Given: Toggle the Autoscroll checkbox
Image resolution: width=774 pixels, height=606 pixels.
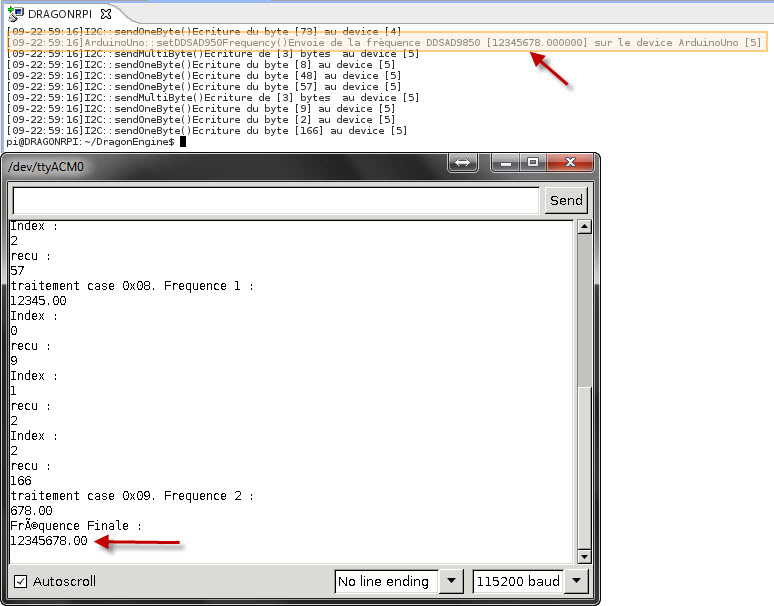Looking at the screenshot, I should tap(20, 581).
